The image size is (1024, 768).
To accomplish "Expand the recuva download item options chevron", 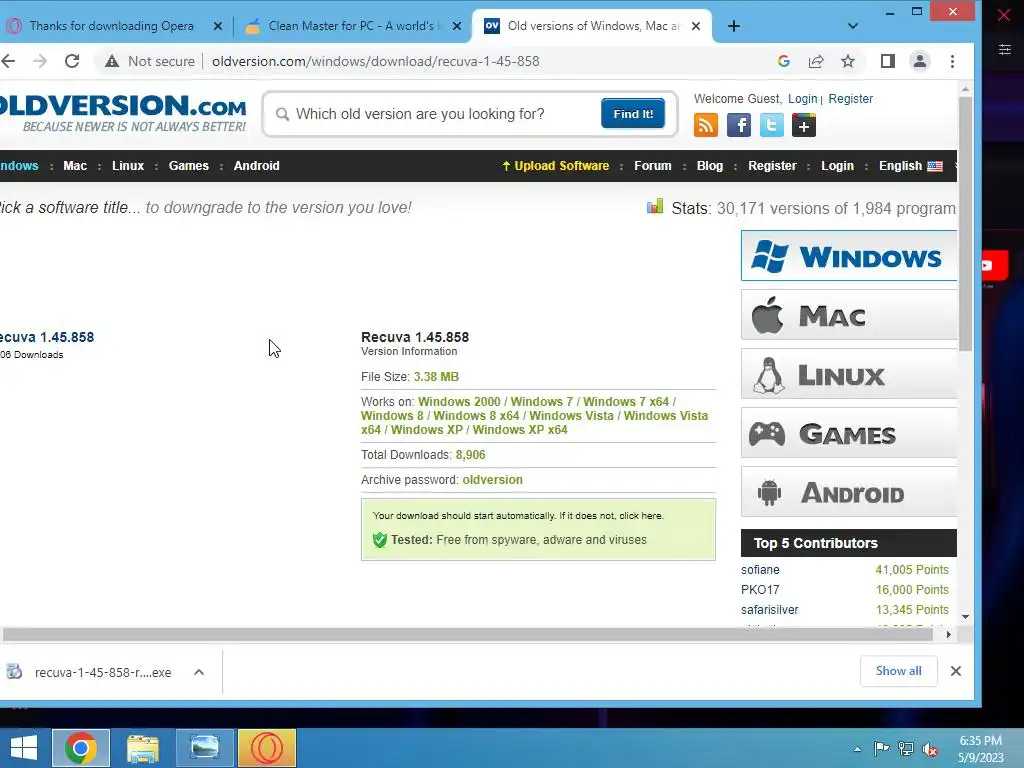I will coord(199,672).
